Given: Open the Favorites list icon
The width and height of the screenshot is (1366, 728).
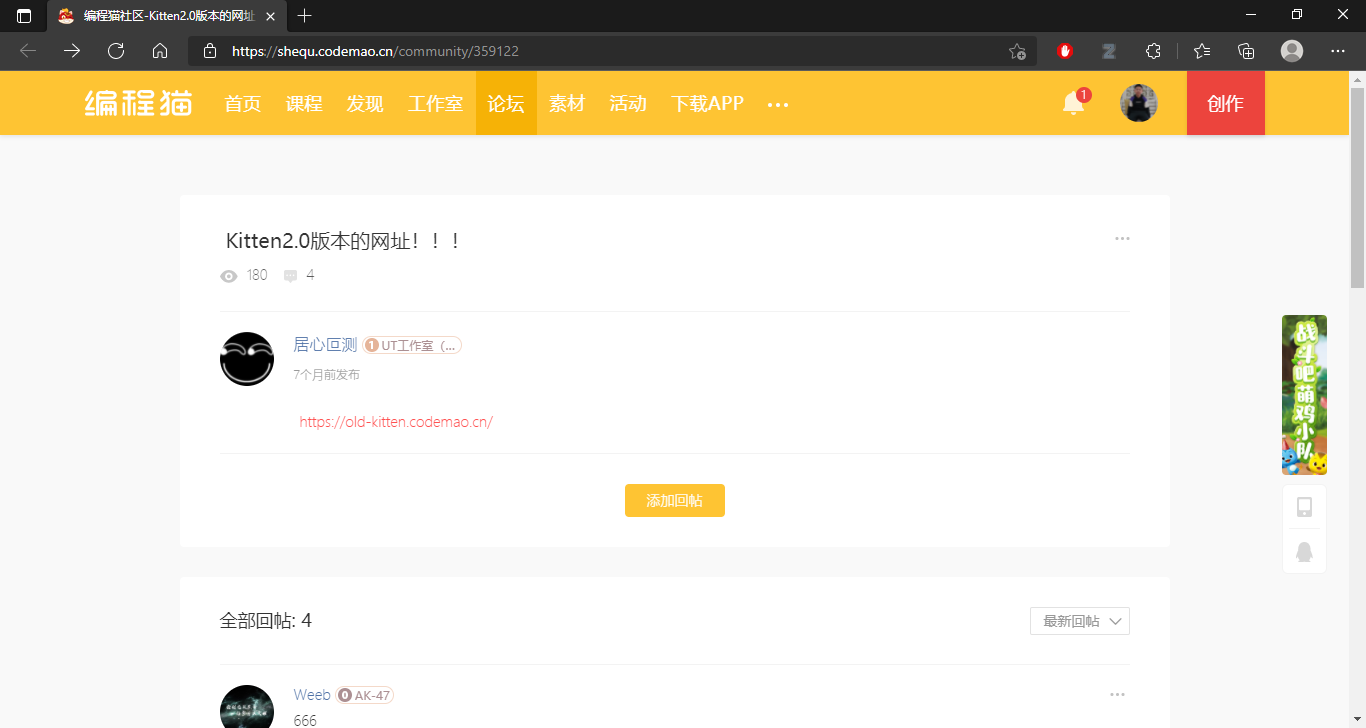Looking at the screenshot, I should tap(1202, 51).
